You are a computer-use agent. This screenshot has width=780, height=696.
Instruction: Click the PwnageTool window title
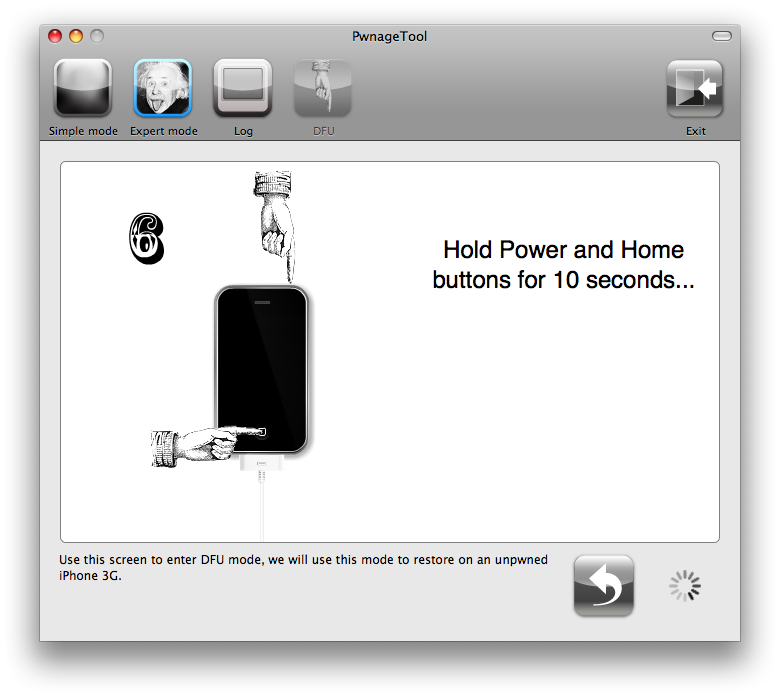coord(390,36)
